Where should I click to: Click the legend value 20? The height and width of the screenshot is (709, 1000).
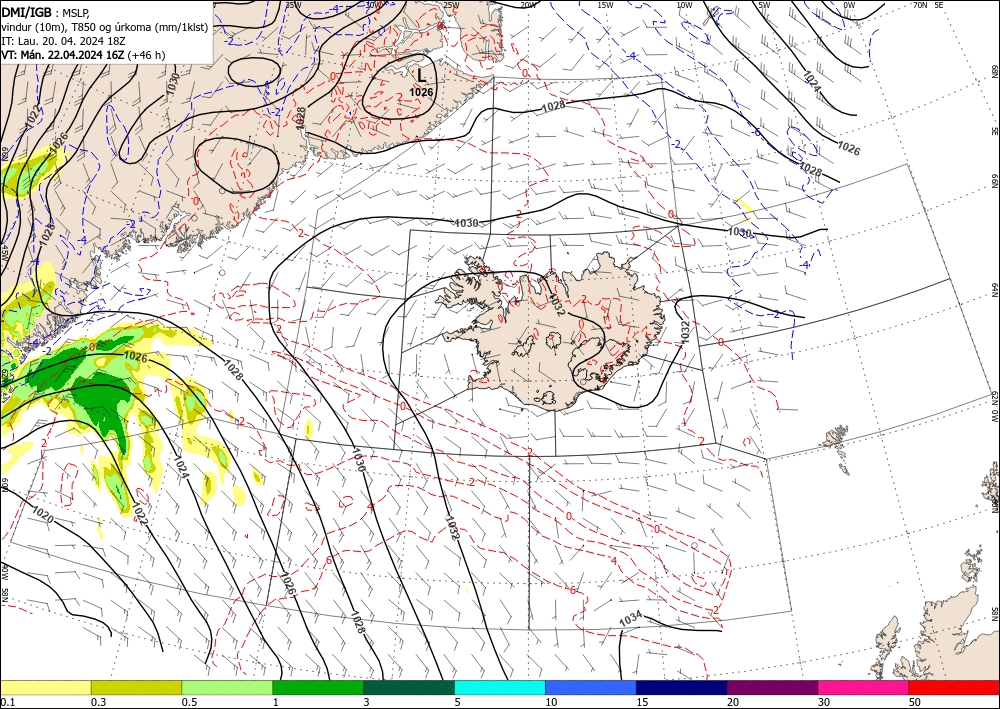click(x=733, y=702)
